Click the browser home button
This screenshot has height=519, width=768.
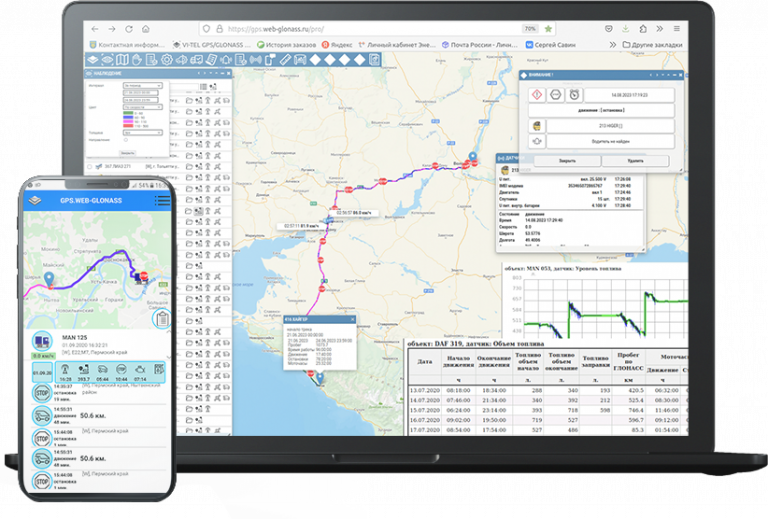145,29
